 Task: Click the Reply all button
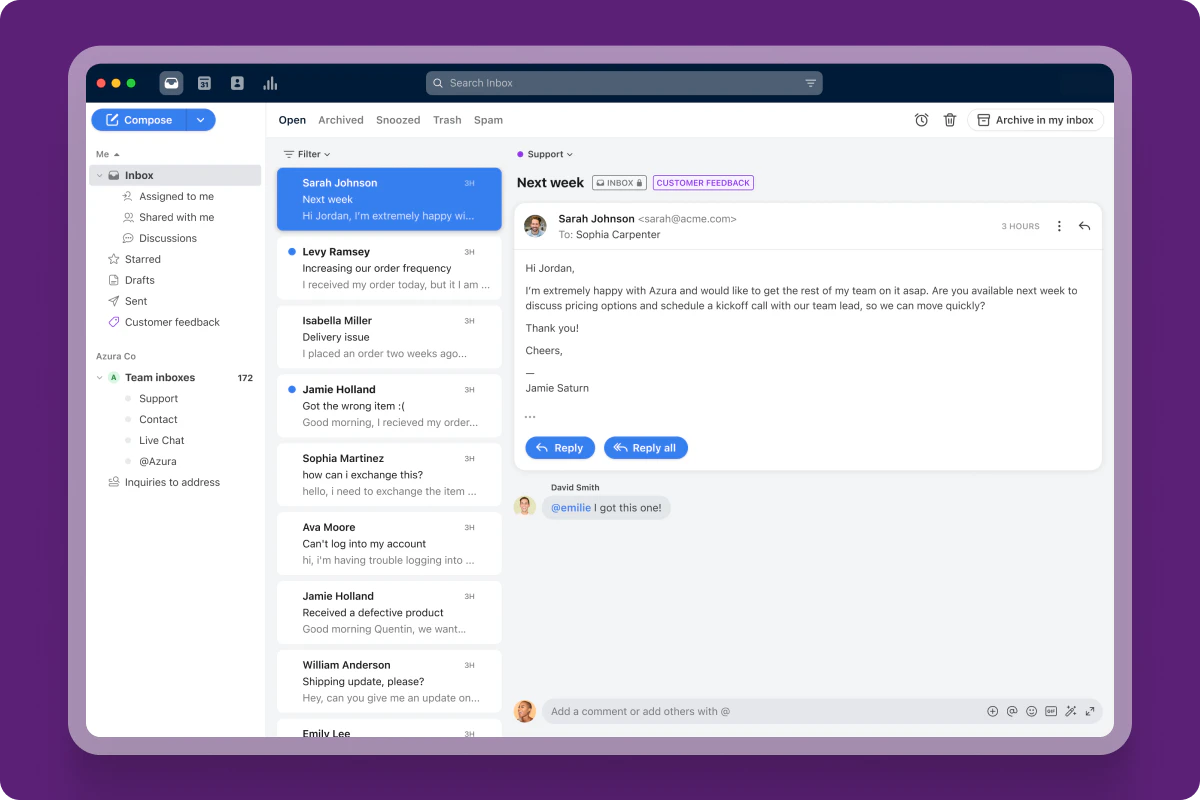pos(645,447)
